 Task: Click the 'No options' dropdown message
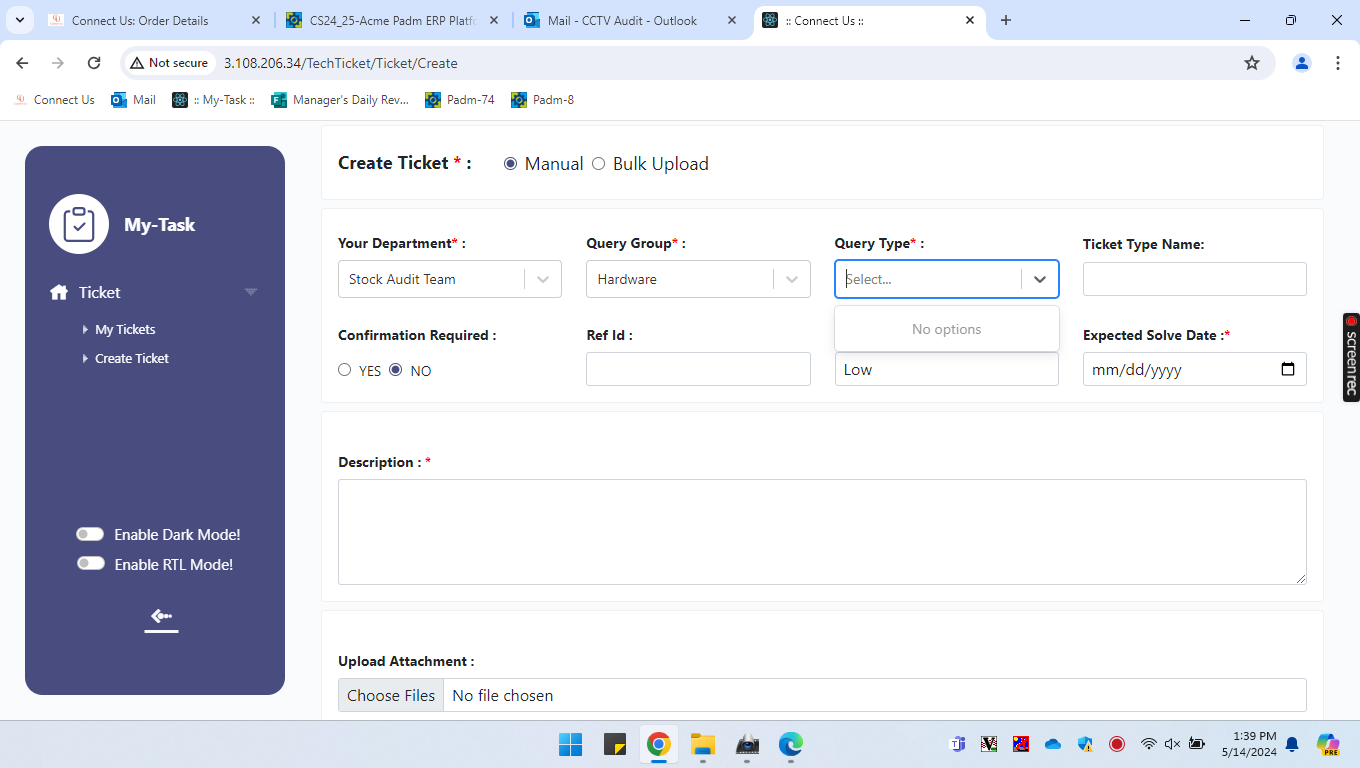(x=946, y=329)
